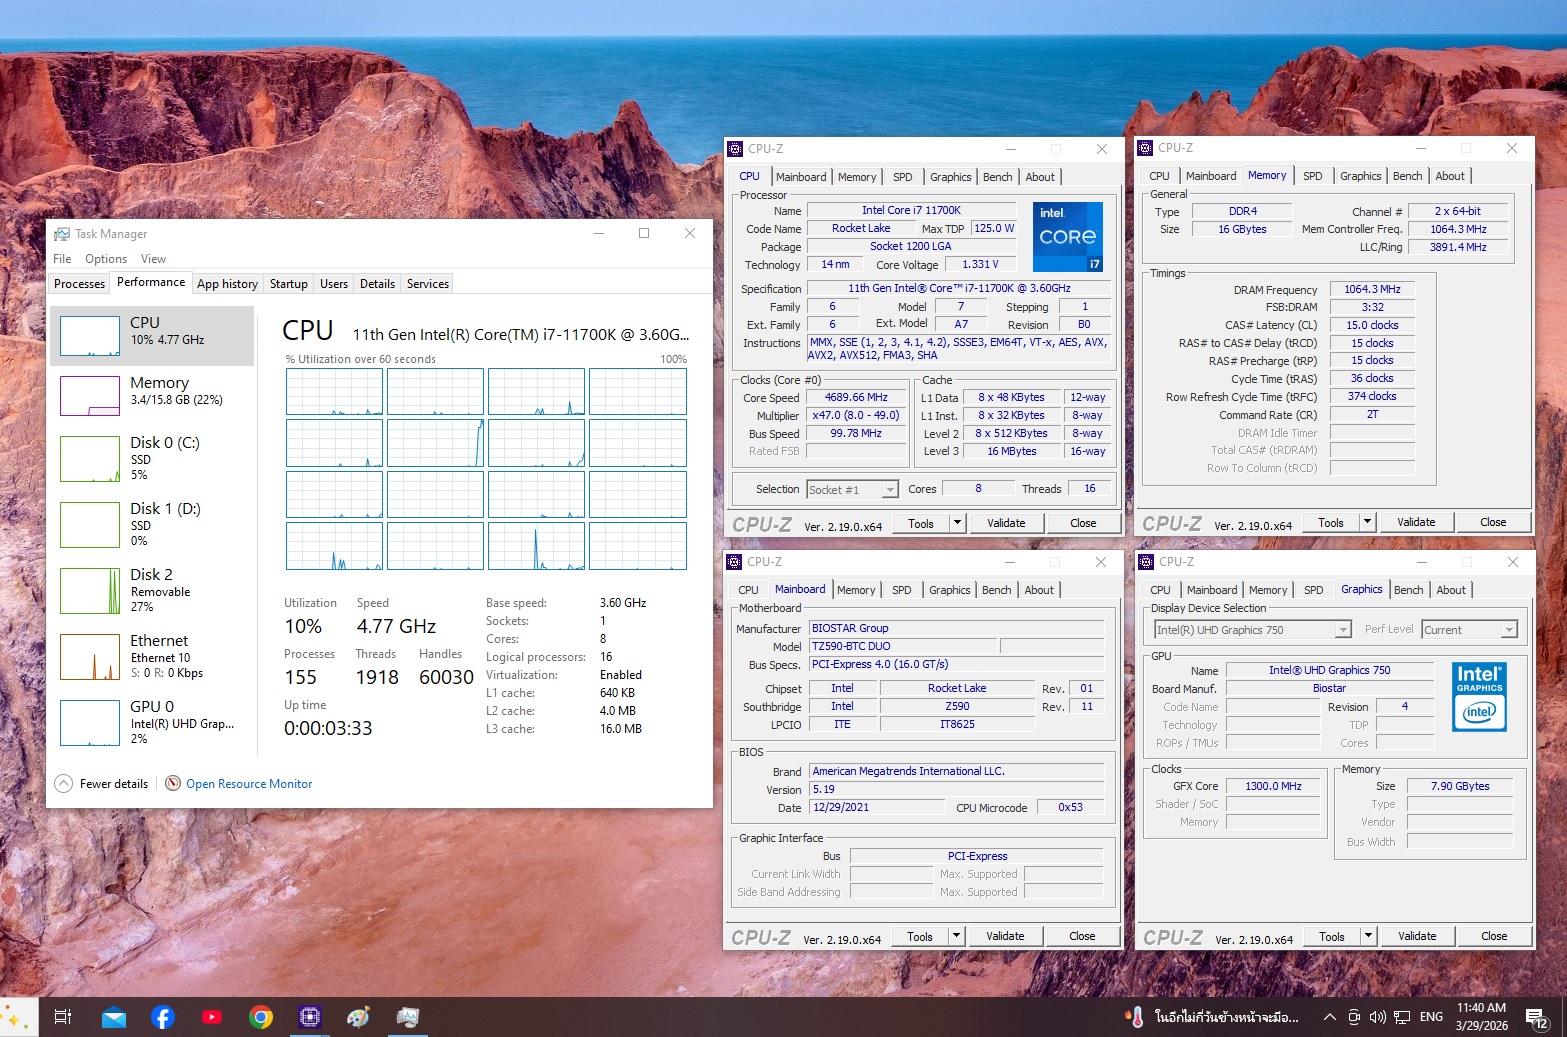Switch to the App history tab
Image resolution: width=1567 pixels, height=1037 pixels.
pos(227,284)
